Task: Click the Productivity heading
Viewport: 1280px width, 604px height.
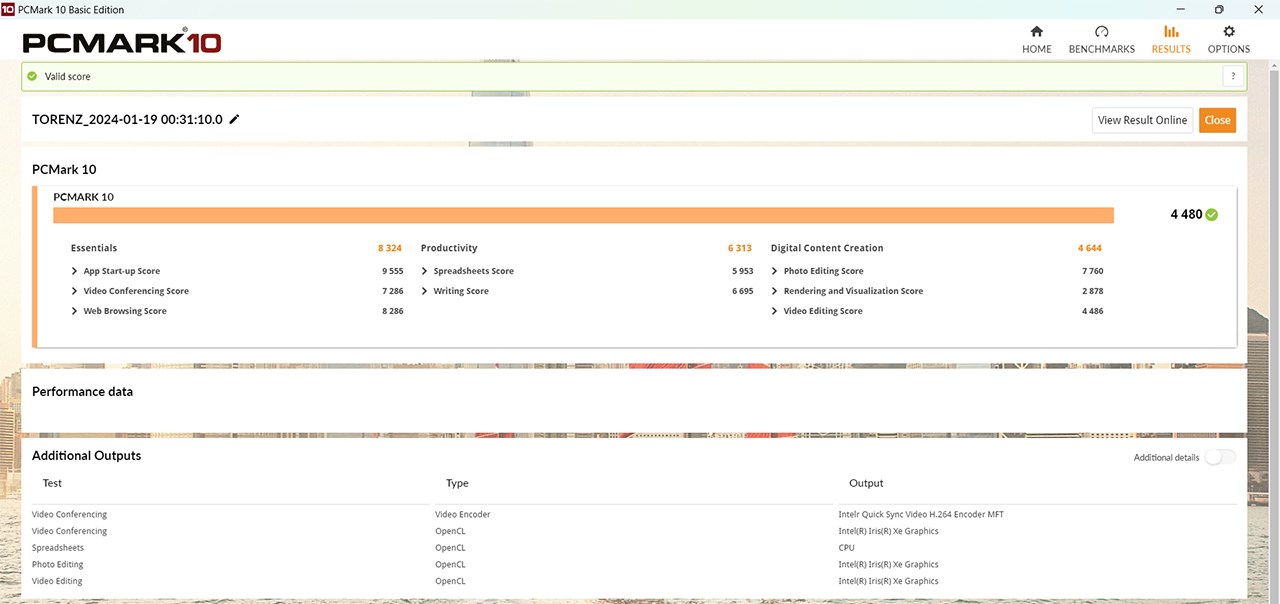Action: coord(449,248)
